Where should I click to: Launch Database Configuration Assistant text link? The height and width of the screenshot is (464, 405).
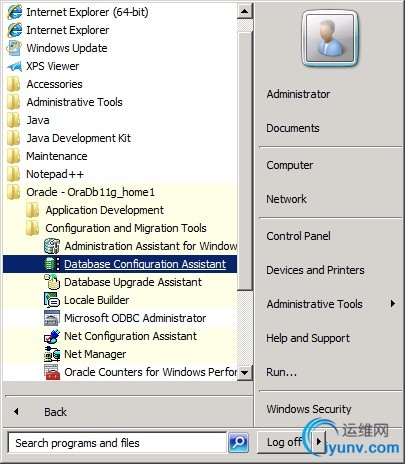click(x=145, y=264)
